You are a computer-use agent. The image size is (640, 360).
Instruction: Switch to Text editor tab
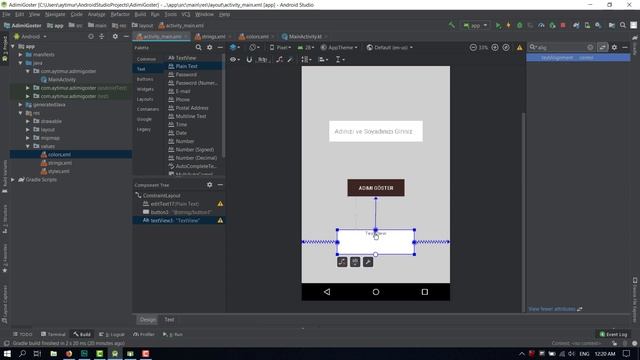pyautogui.click(x=169, y=320)
